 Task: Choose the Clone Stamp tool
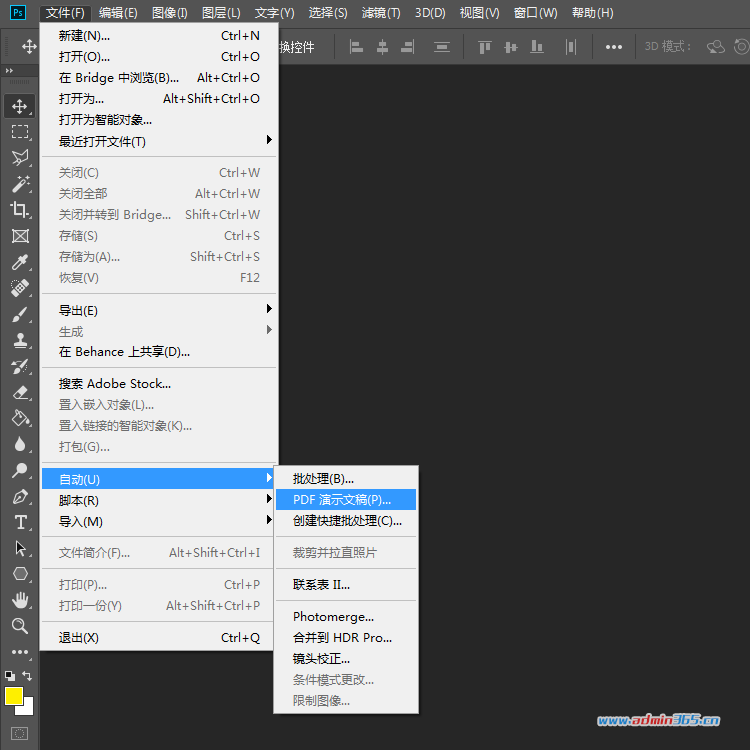(x=20, y=340)
